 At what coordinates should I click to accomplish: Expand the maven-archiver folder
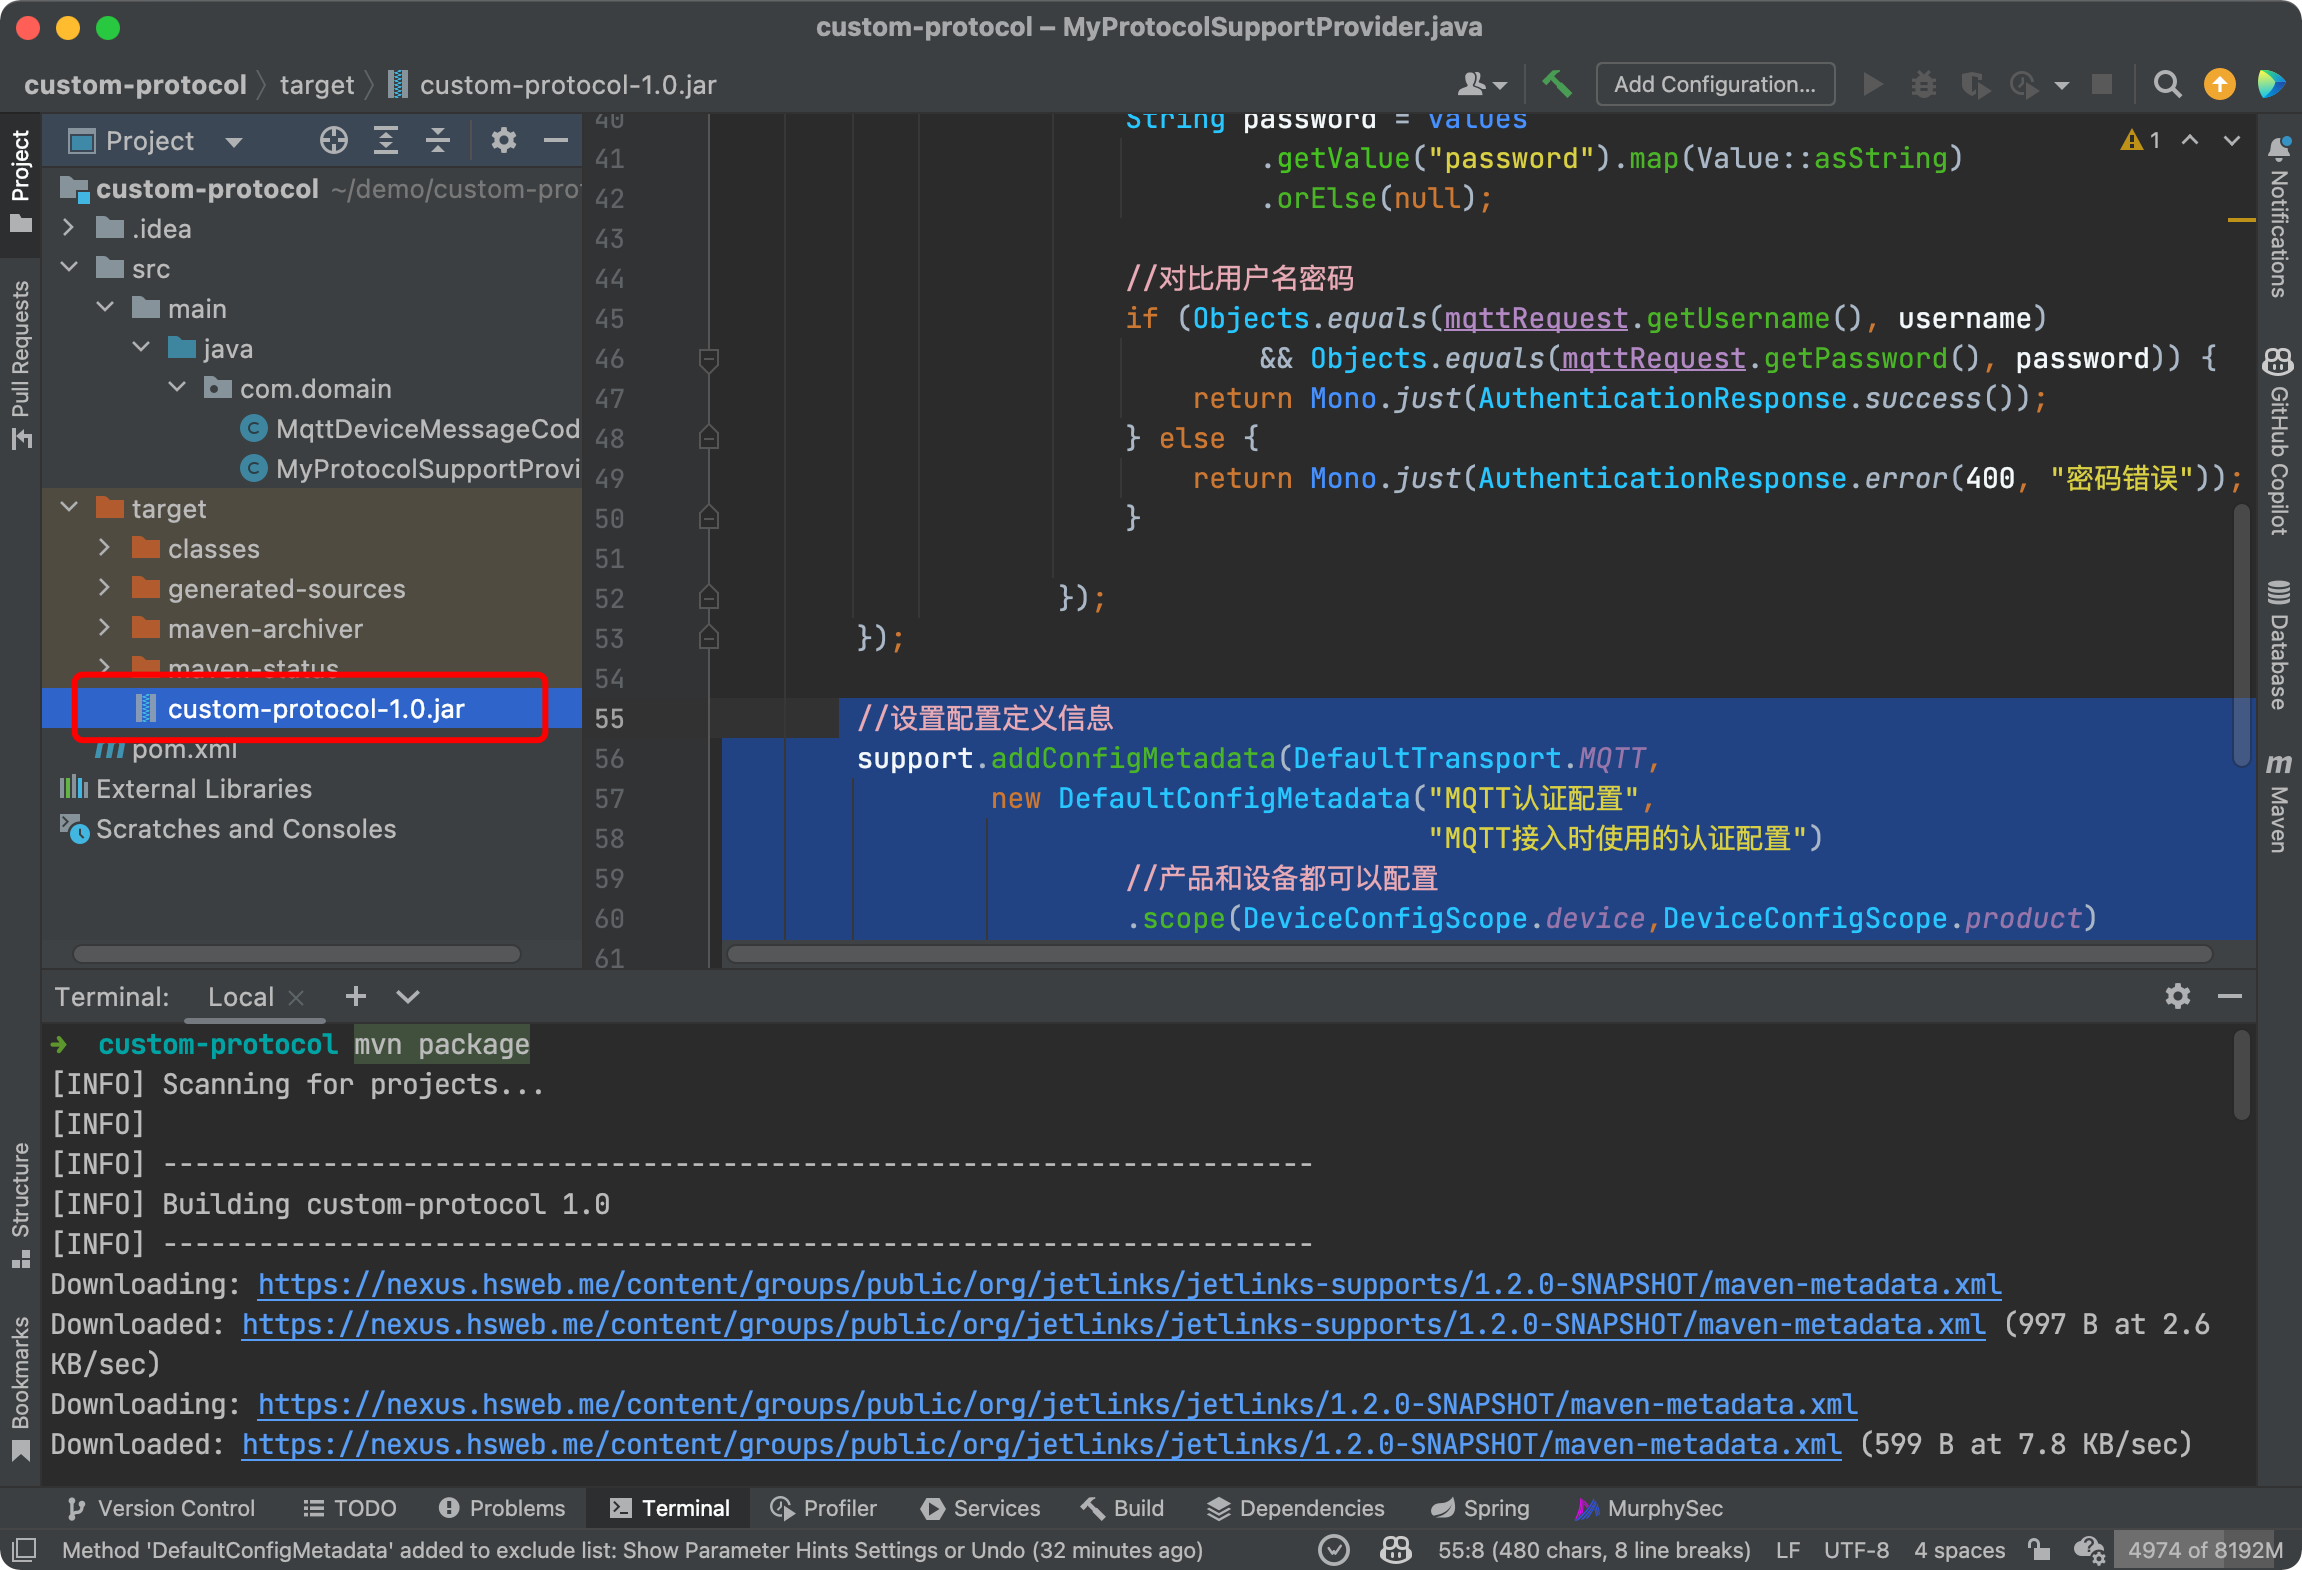coord(105,628)
